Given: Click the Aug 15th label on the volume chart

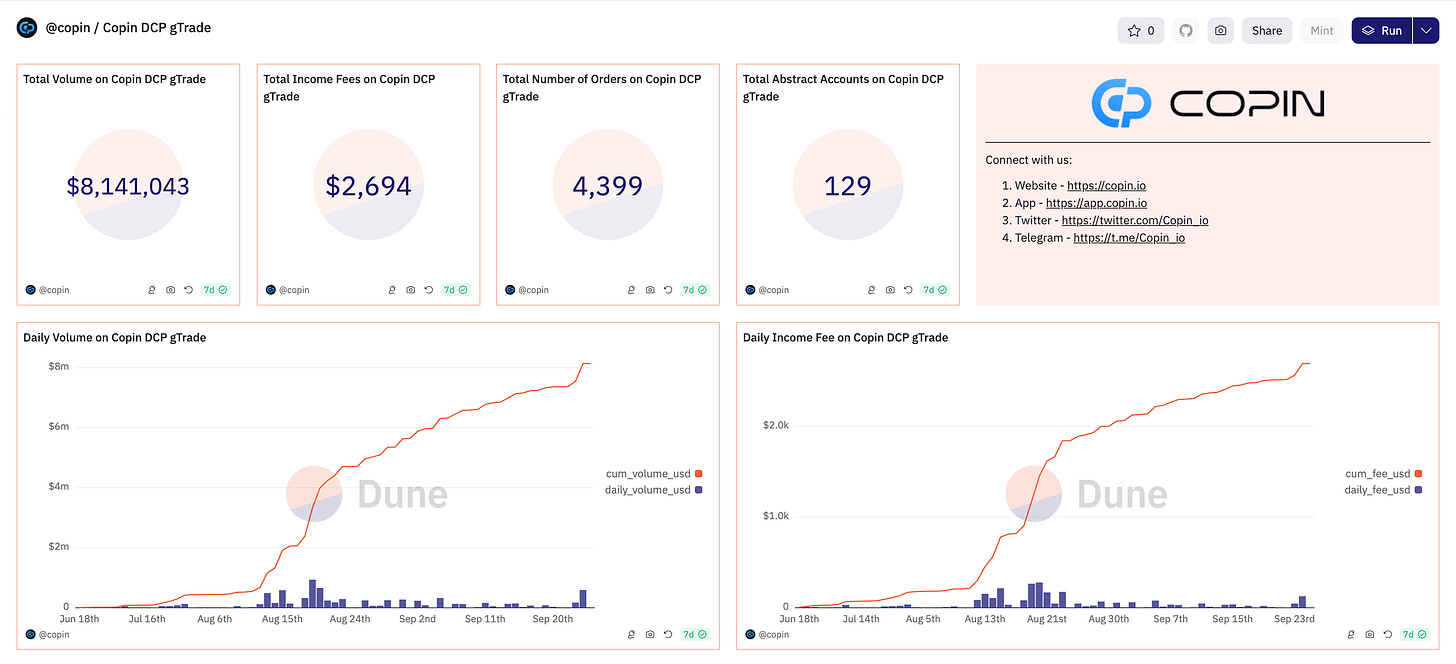Looking at the screenshot, I should click(282, 619).
